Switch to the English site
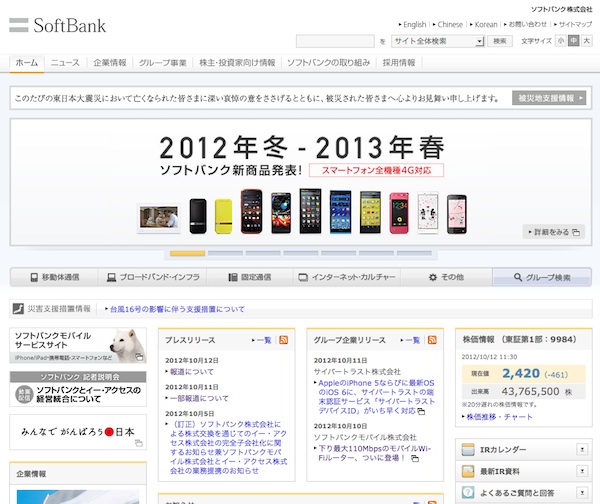The height and width of the screenshot is (504, 600). [414, 24]
